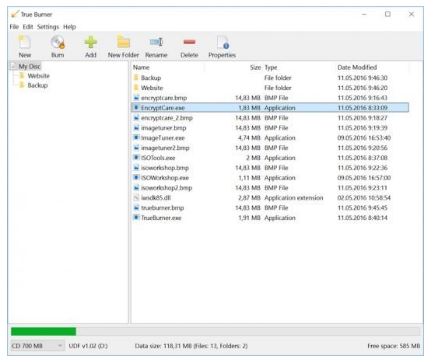Screen dimensions: 433x362
Task: Select the ImageTuner.exe file name
Action: click(x=163, y=138)
